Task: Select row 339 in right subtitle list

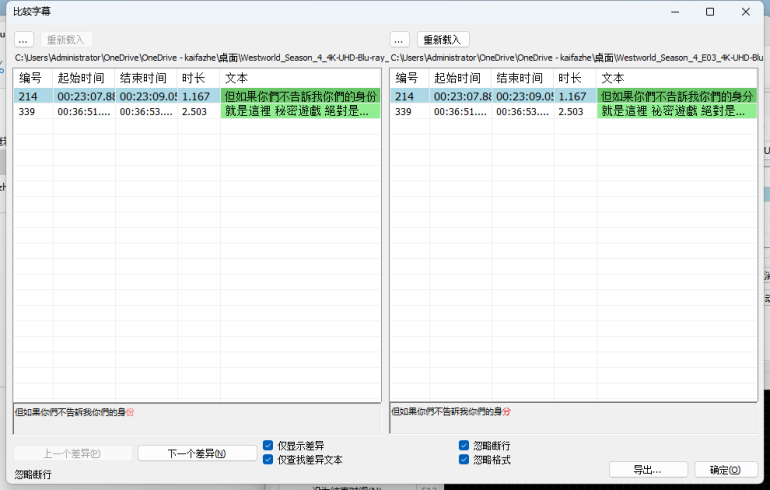Action: click(x=574, y=111)
